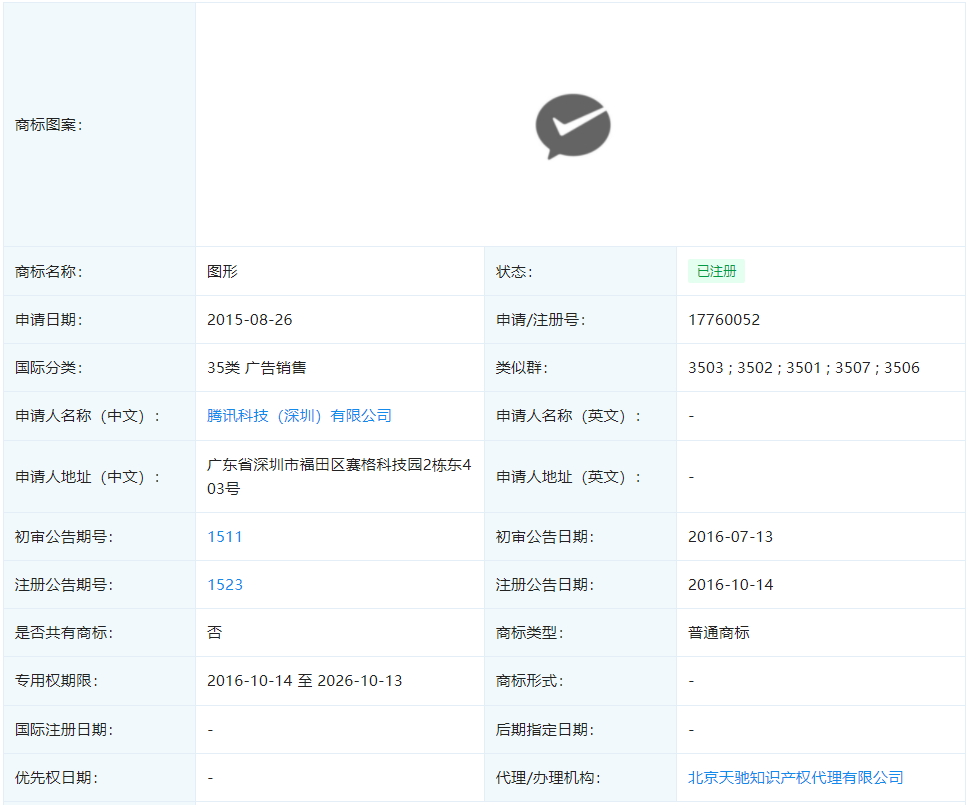
Task: Click the 35类 广告销售 classification value
Action: tap(256, 368)
